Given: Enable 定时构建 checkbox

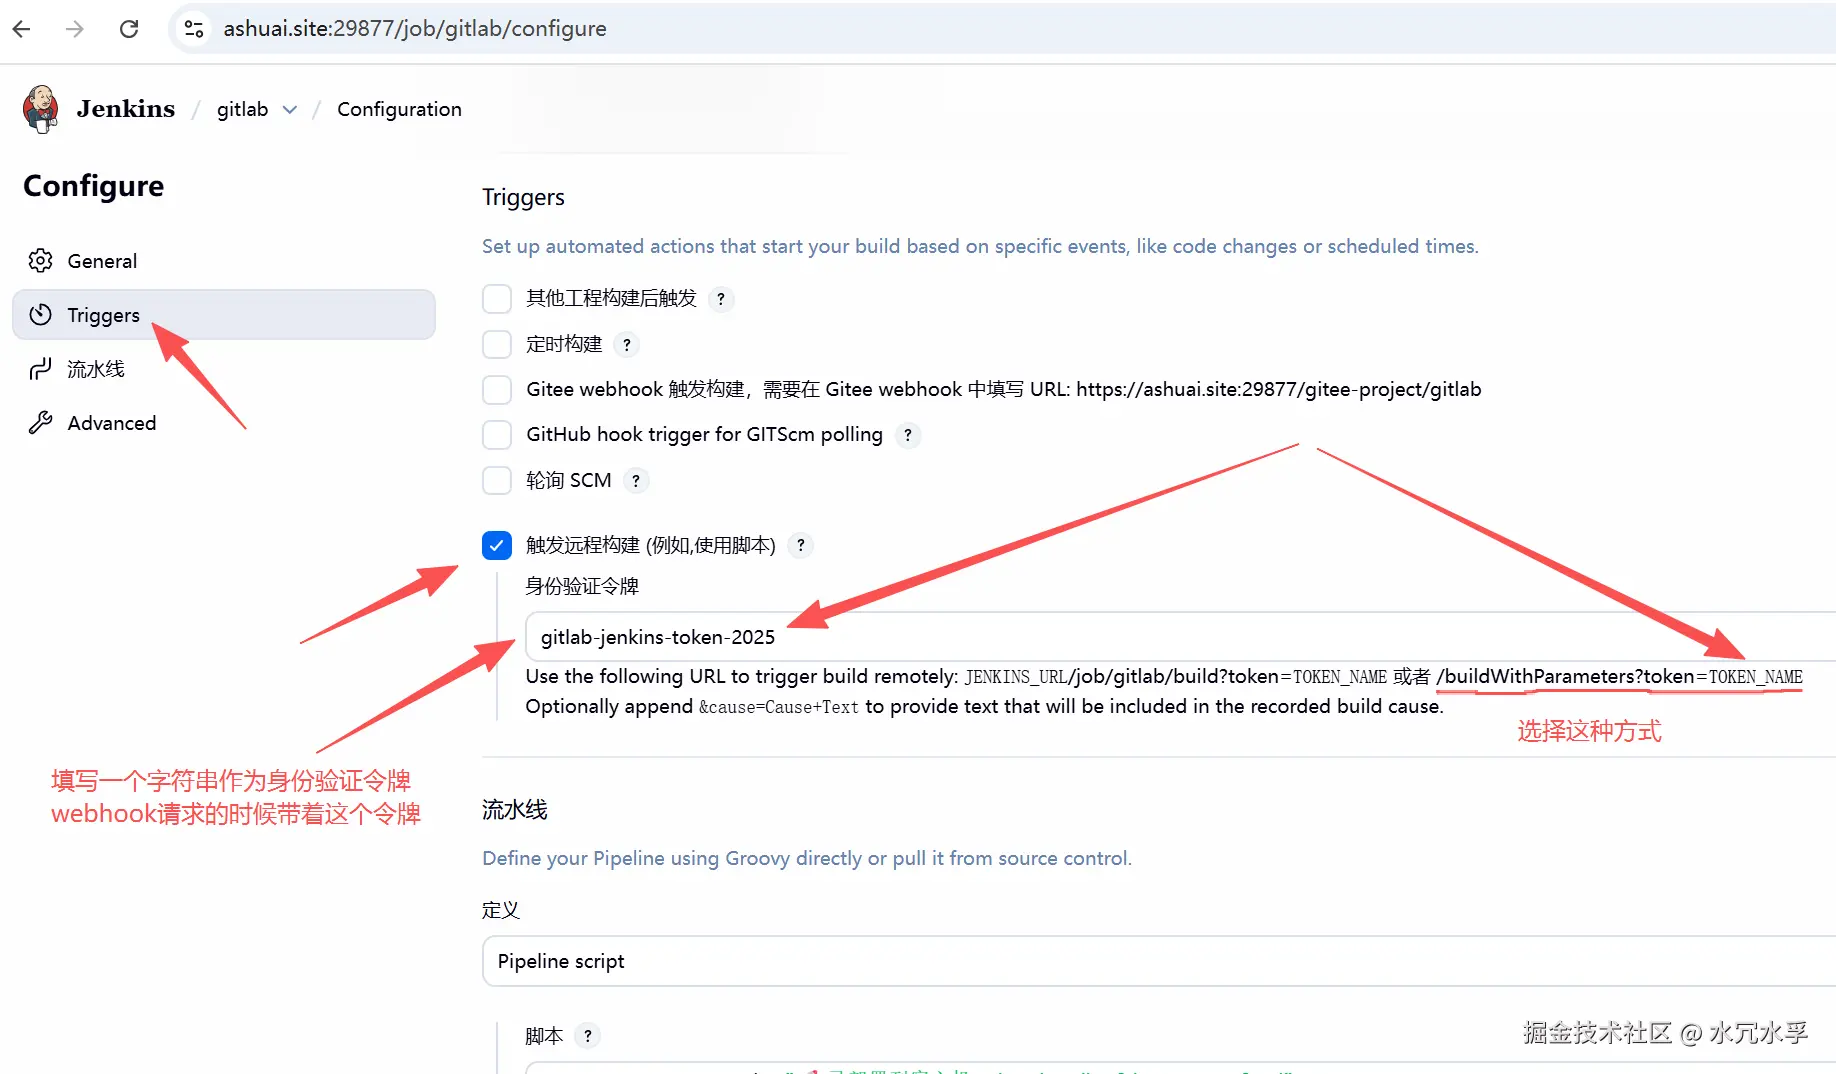Looking at the screenshot, I should coord(497,345).
